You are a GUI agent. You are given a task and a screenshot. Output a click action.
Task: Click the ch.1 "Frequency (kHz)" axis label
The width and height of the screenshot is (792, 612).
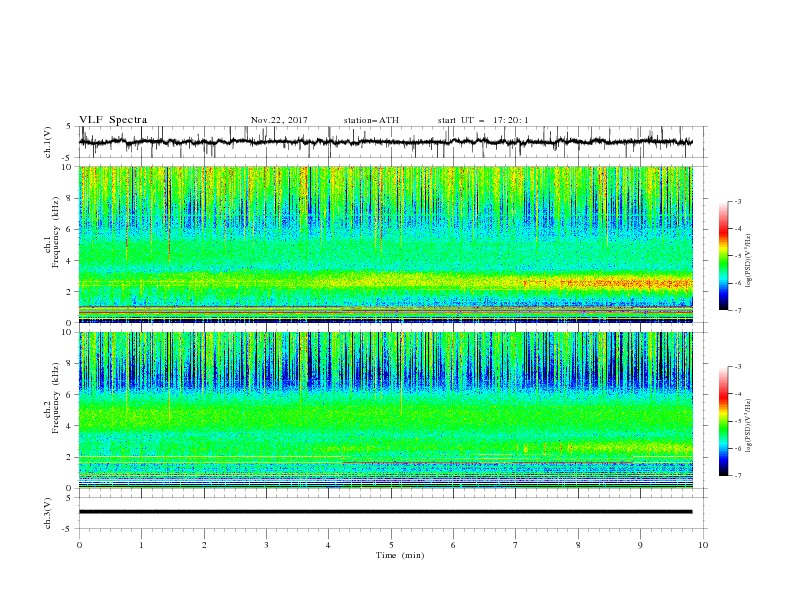pos(56,232)
